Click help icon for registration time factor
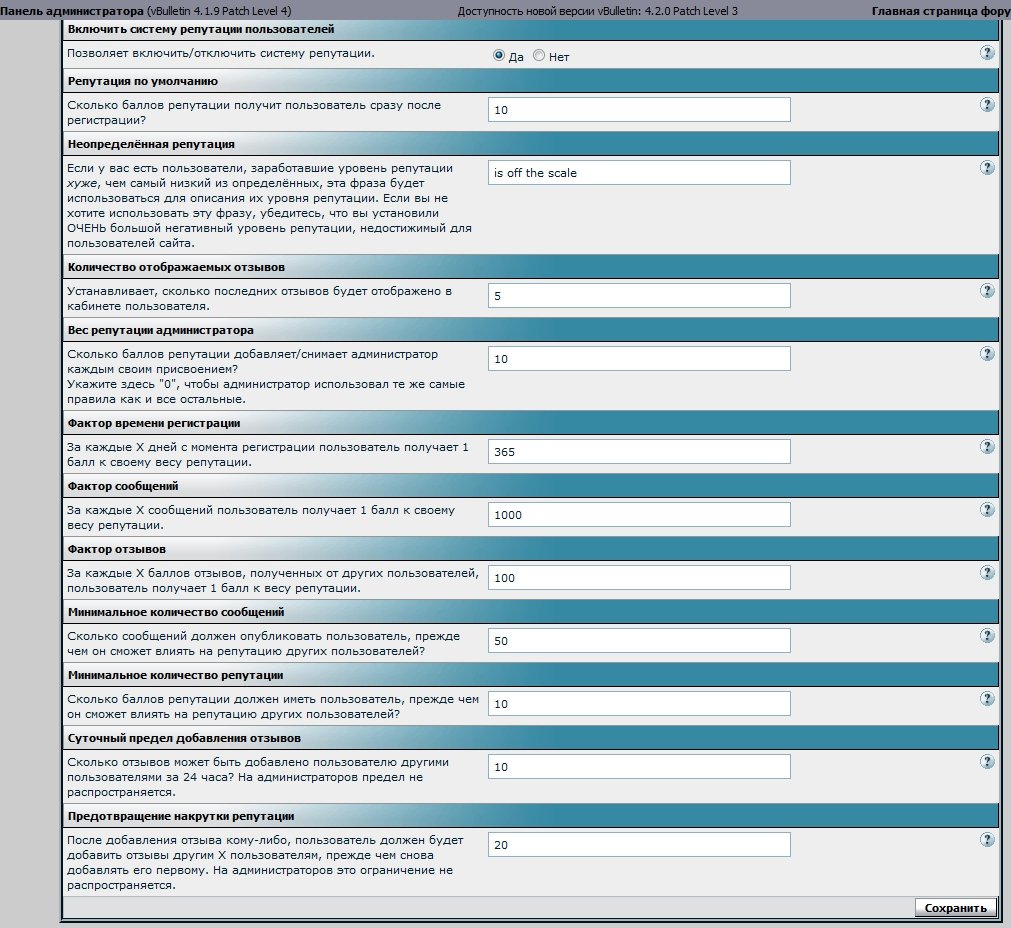The height and width of the screenshot is (928, 1011). tap(987, 447)
